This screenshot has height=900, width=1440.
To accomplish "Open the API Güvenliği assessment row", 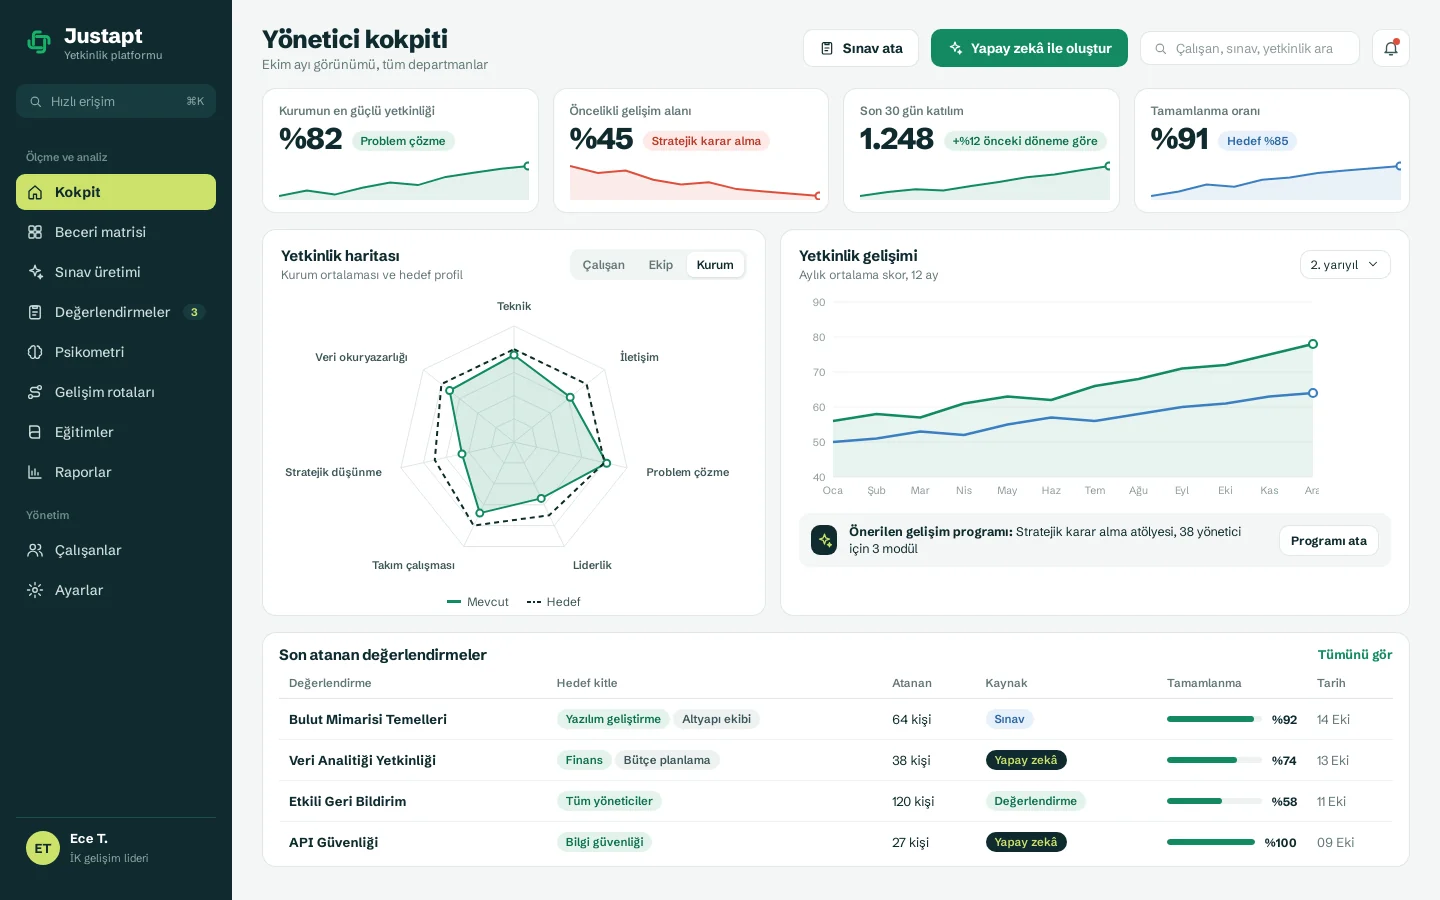I will click(x=835, y=842).
